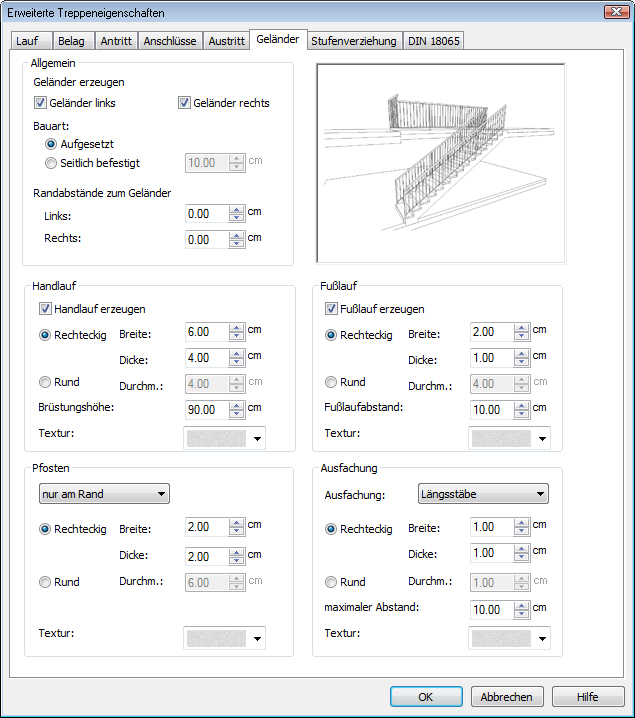The height and width of the screenshot is (718, 635).
Task: Click the Ausfachung Breite field 1.00
Action: click(492, 527)
